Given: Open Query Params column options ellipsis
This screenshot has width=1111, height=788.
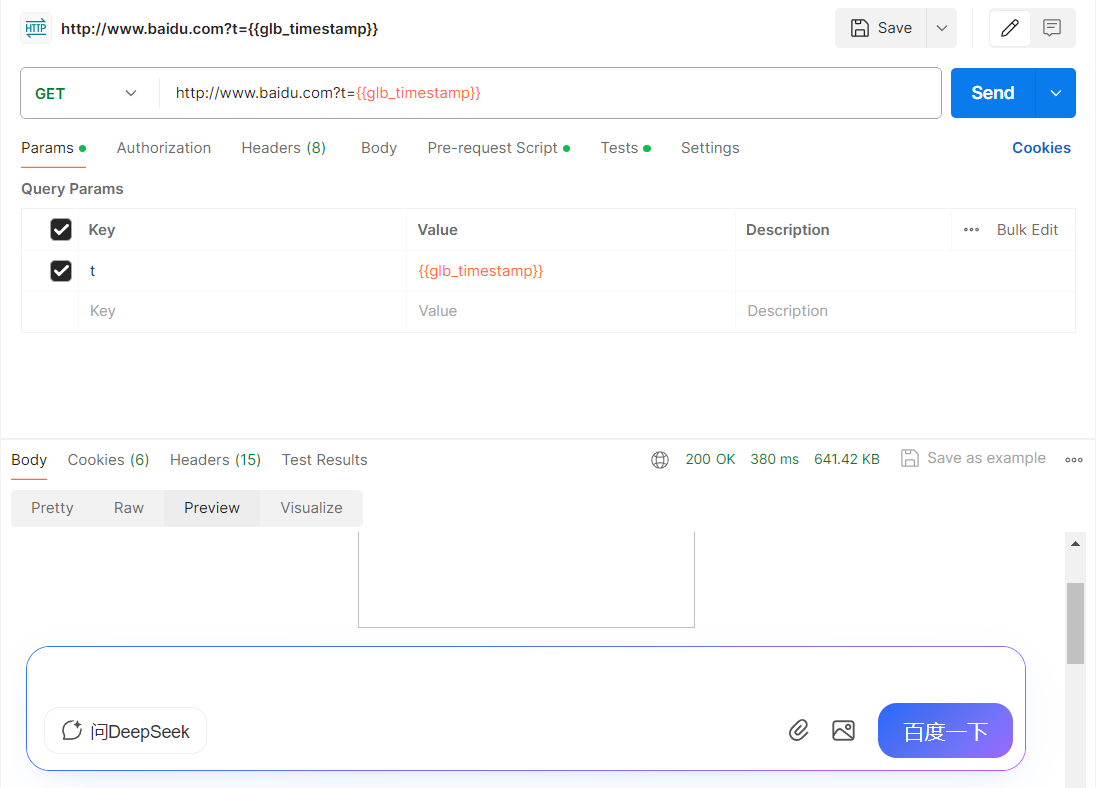Looking at the screenshot, I should pyautogui.click(x=971, y=230).
